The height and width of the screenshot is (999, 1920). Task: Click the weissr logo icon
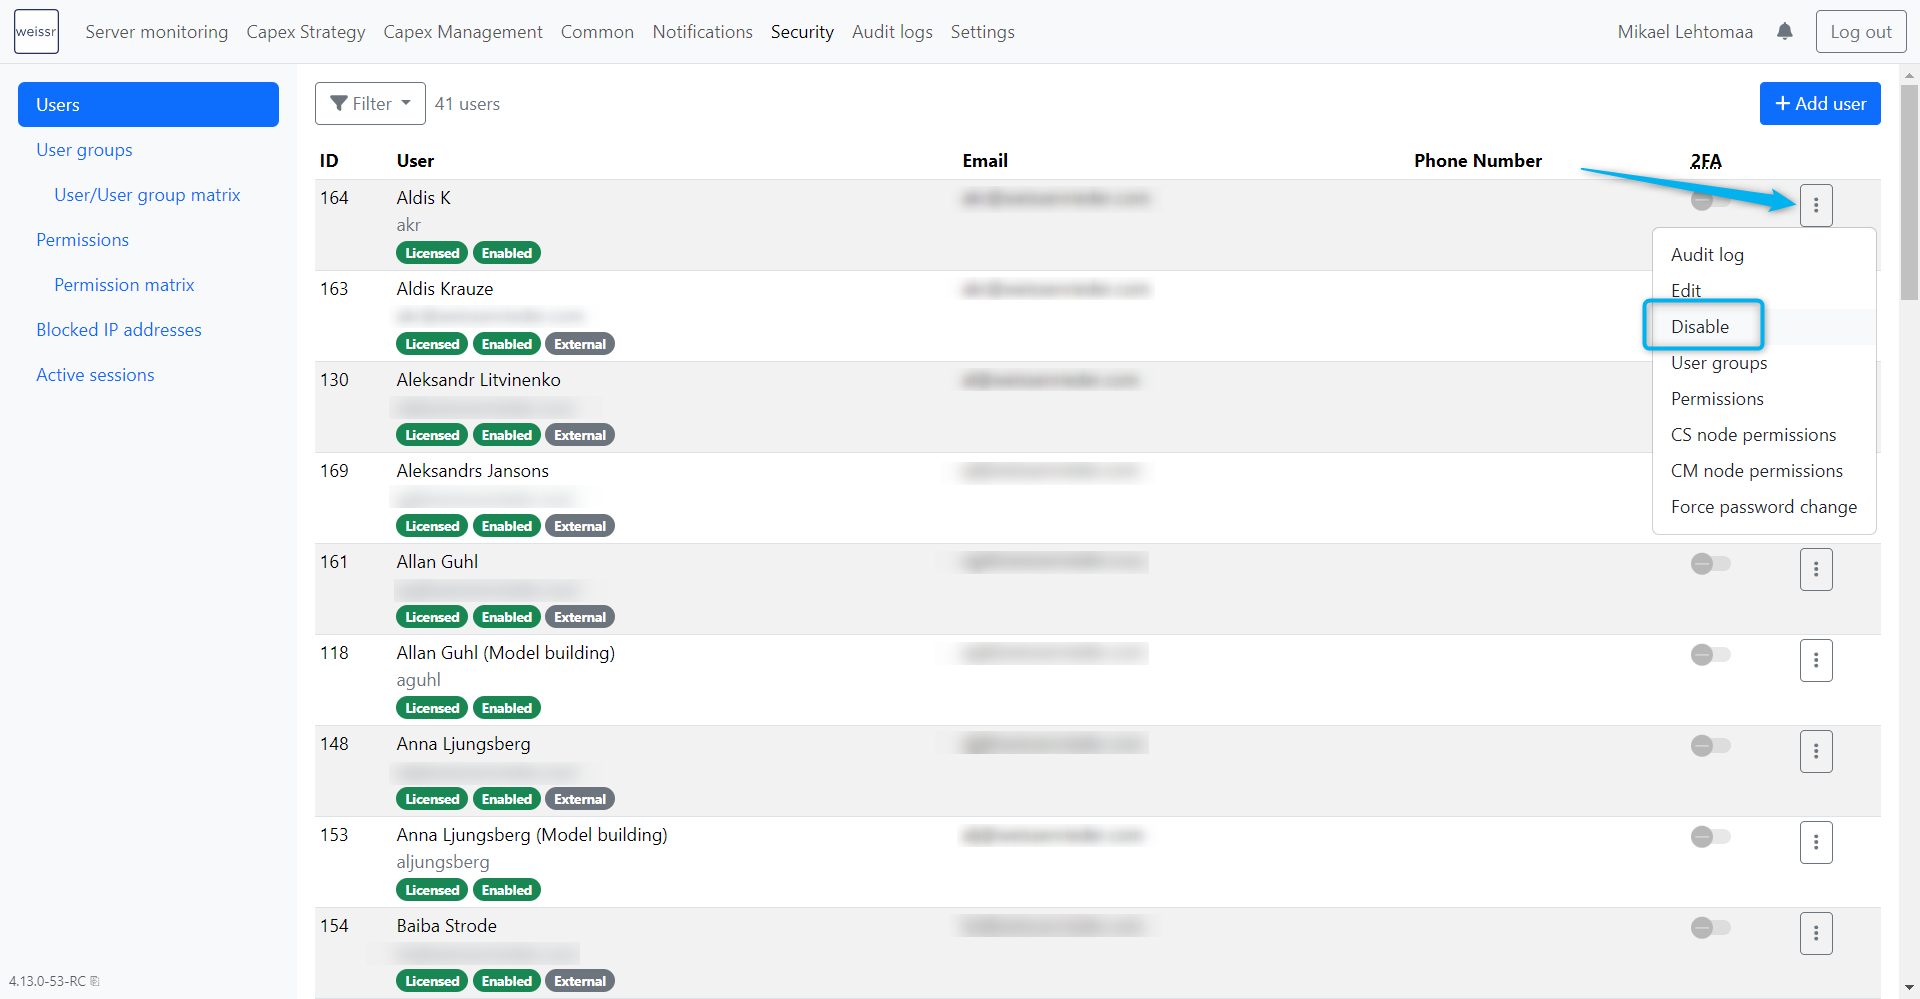coord(36,32)
